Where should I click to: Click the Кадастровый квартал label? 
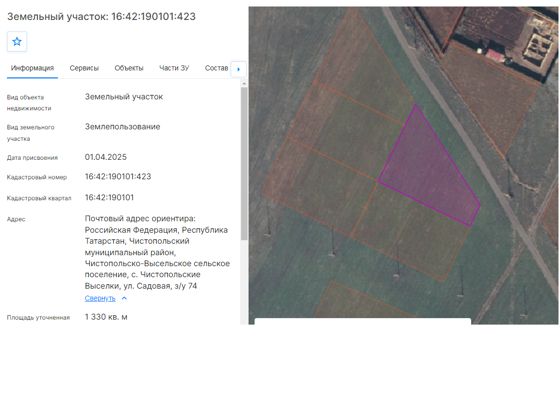[39, 198]
